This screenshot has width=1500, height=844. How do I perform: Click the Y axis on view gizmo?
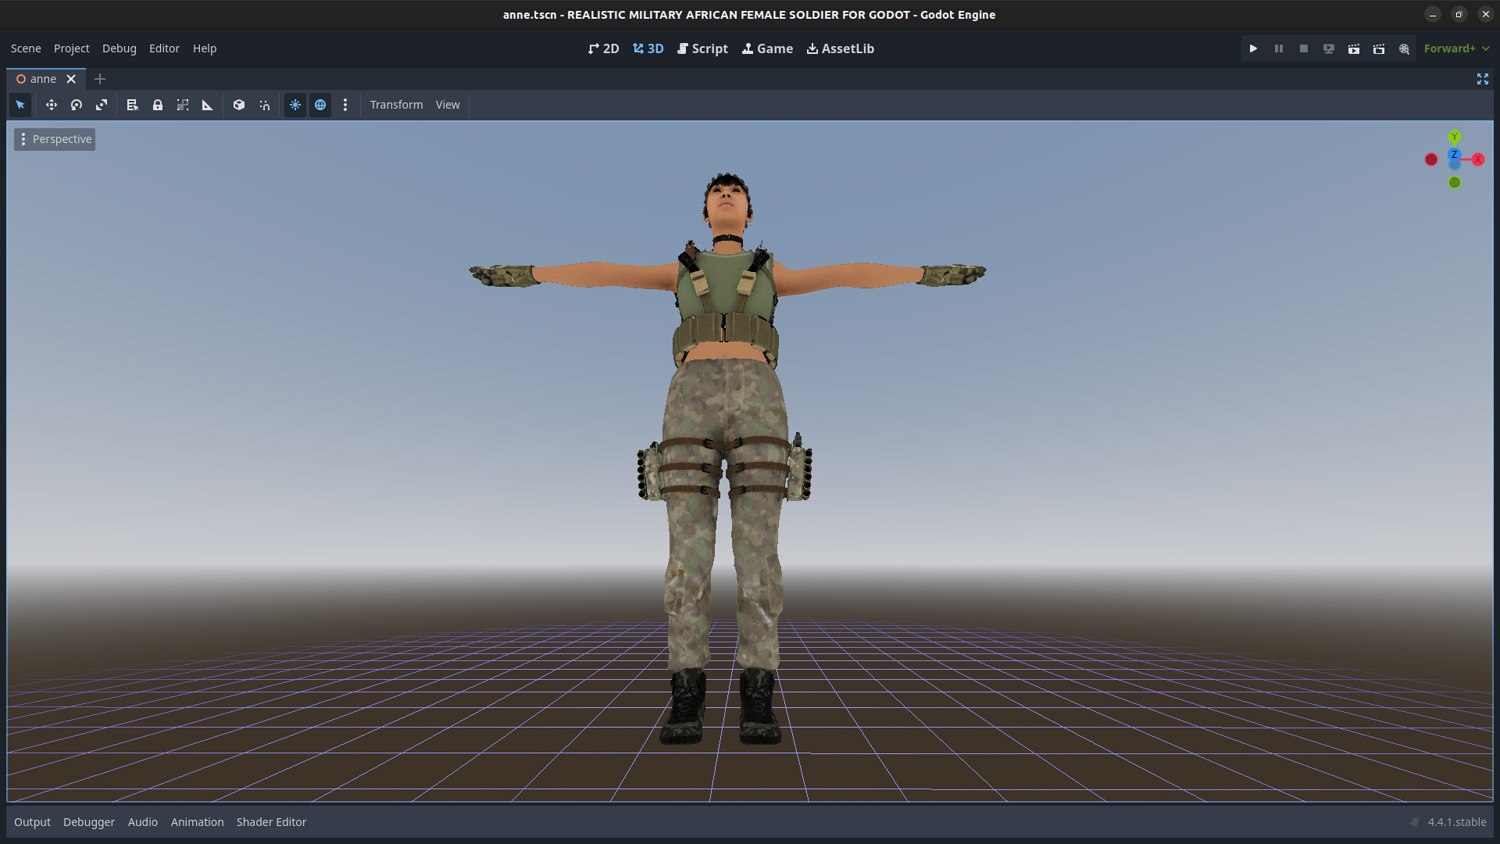coord(1455,137)
